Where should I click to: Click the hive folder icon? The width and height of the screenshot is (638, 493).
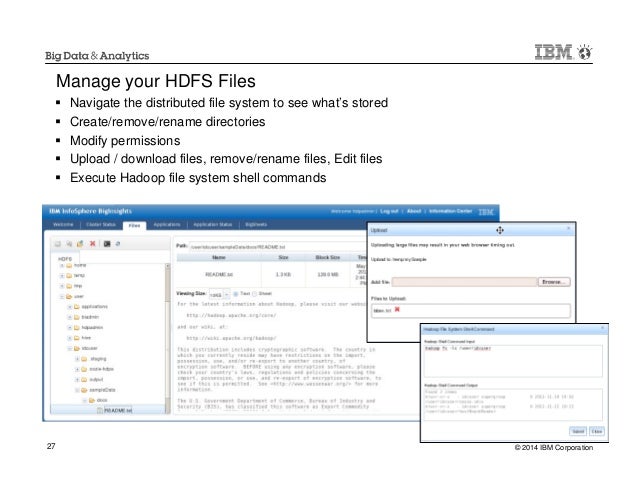[76, 338]
